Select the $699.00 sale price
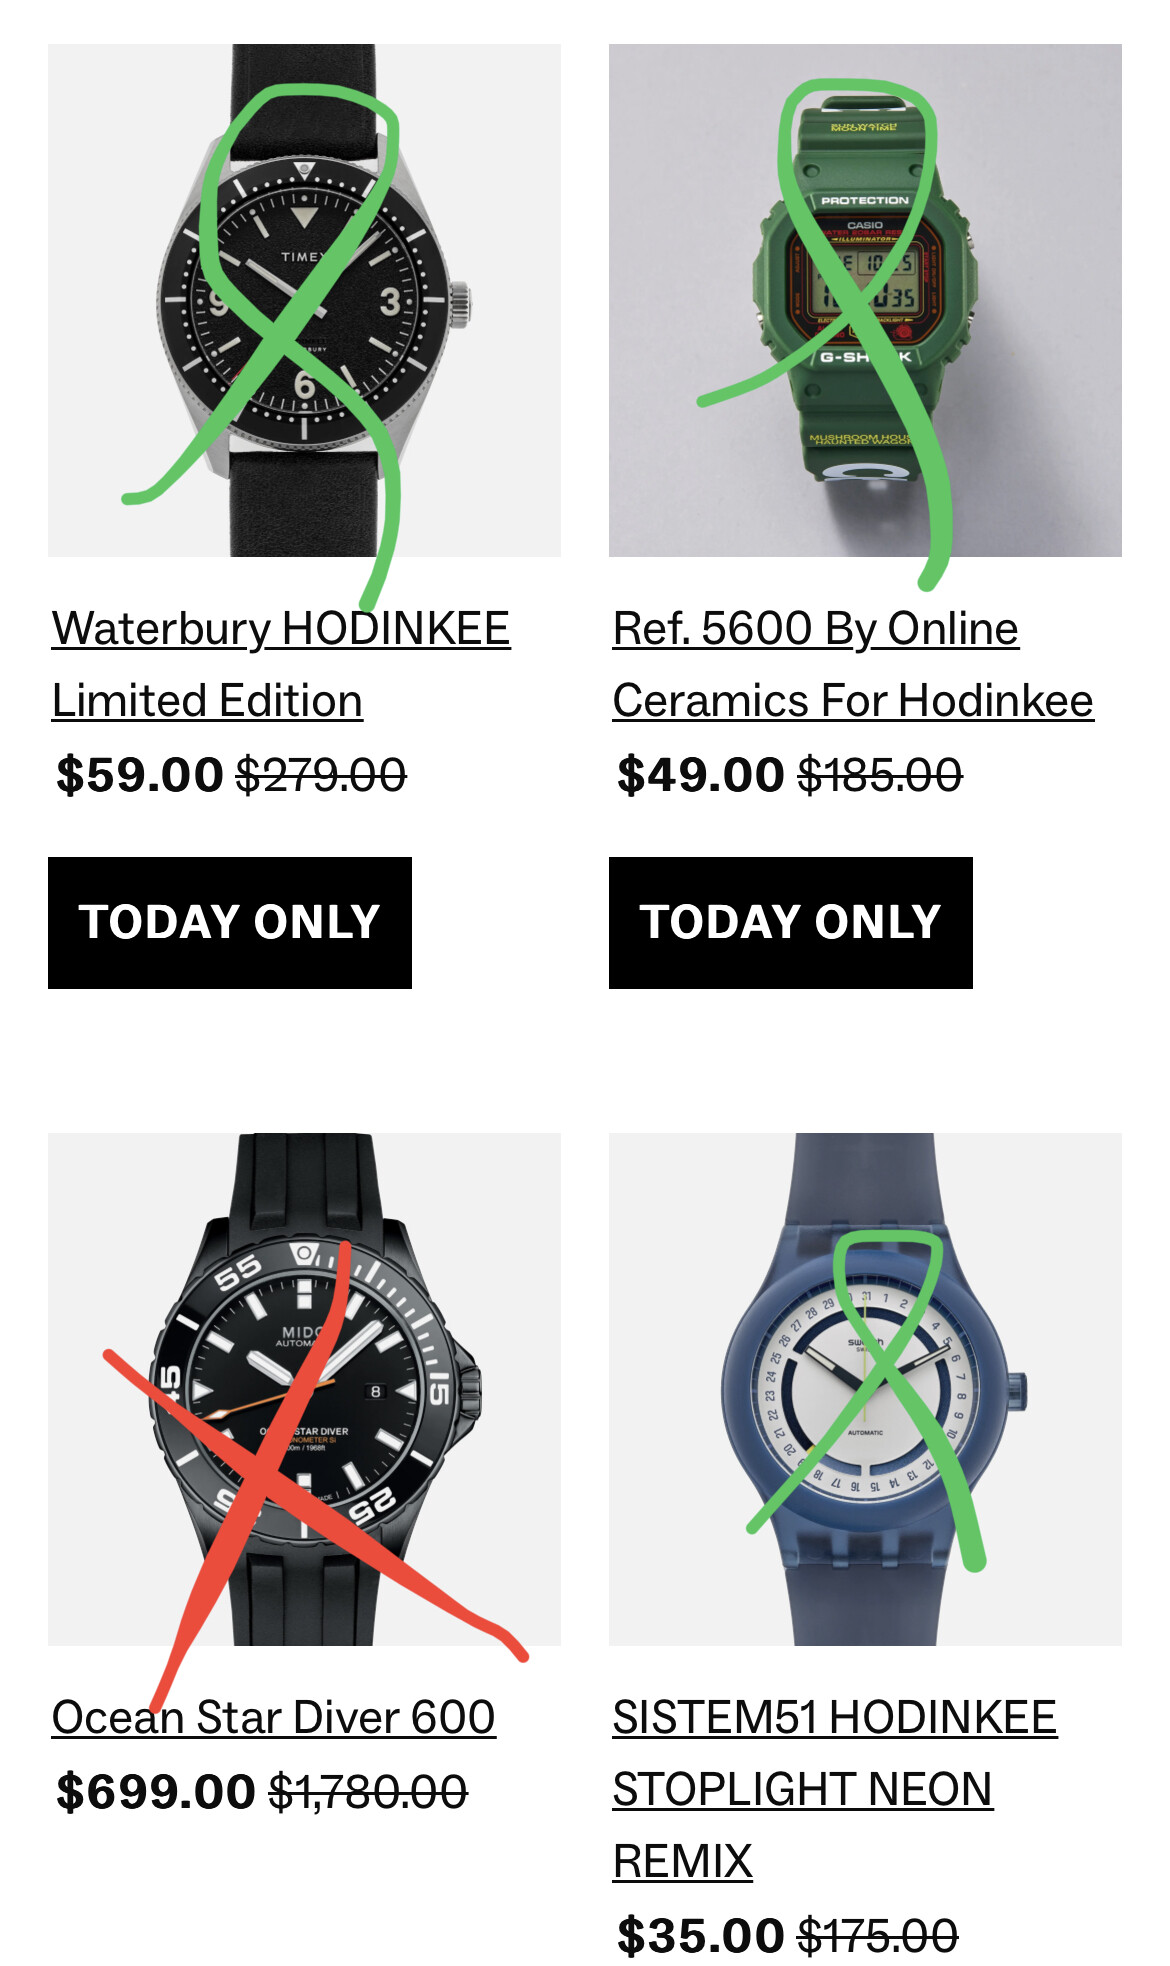This screenshot has height=1966, width=1170. coord(156,1791)
